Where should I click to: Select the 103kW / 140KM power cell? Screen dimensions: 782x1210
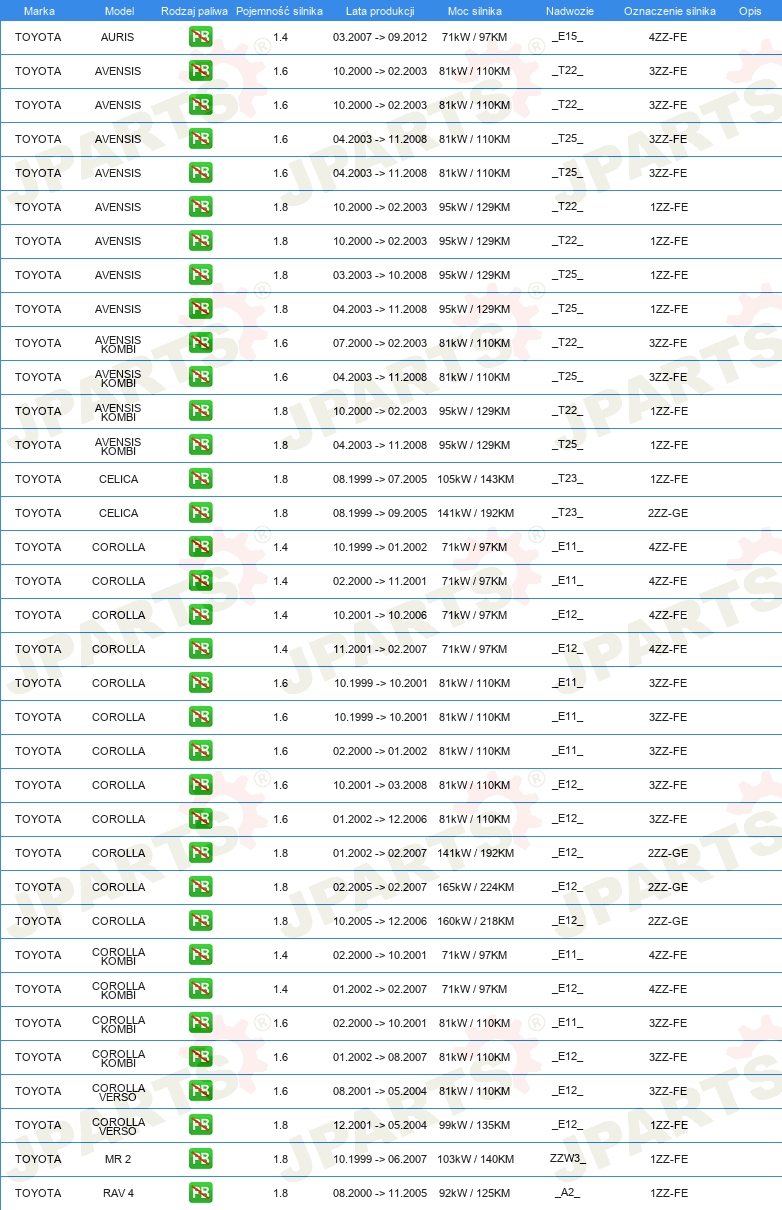pos(475,1159)
